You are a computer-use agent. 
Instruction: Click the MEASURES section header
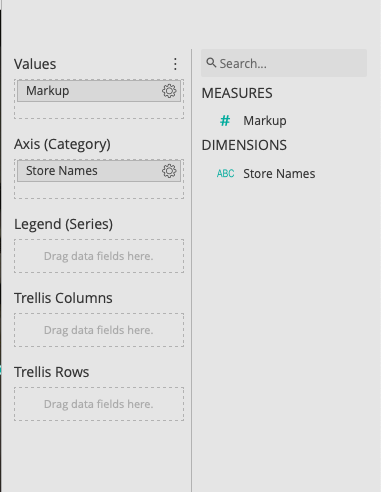(237, 93)
